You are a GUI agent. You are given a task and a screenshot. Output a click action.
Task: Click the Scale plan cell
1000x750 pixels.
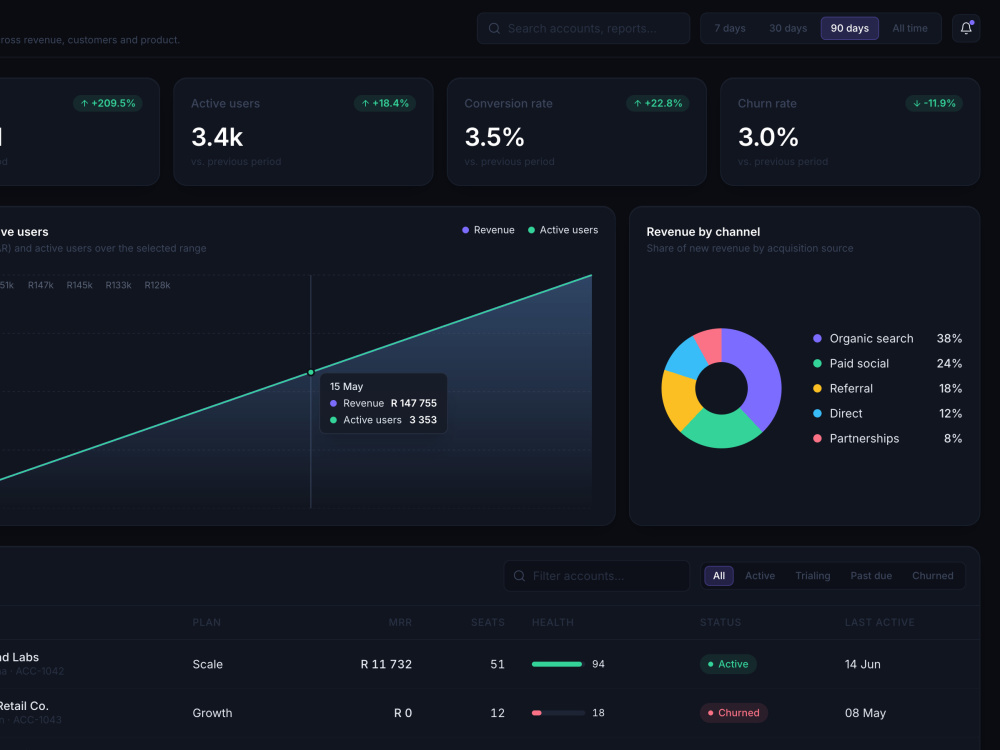click(x=207, y=665)
